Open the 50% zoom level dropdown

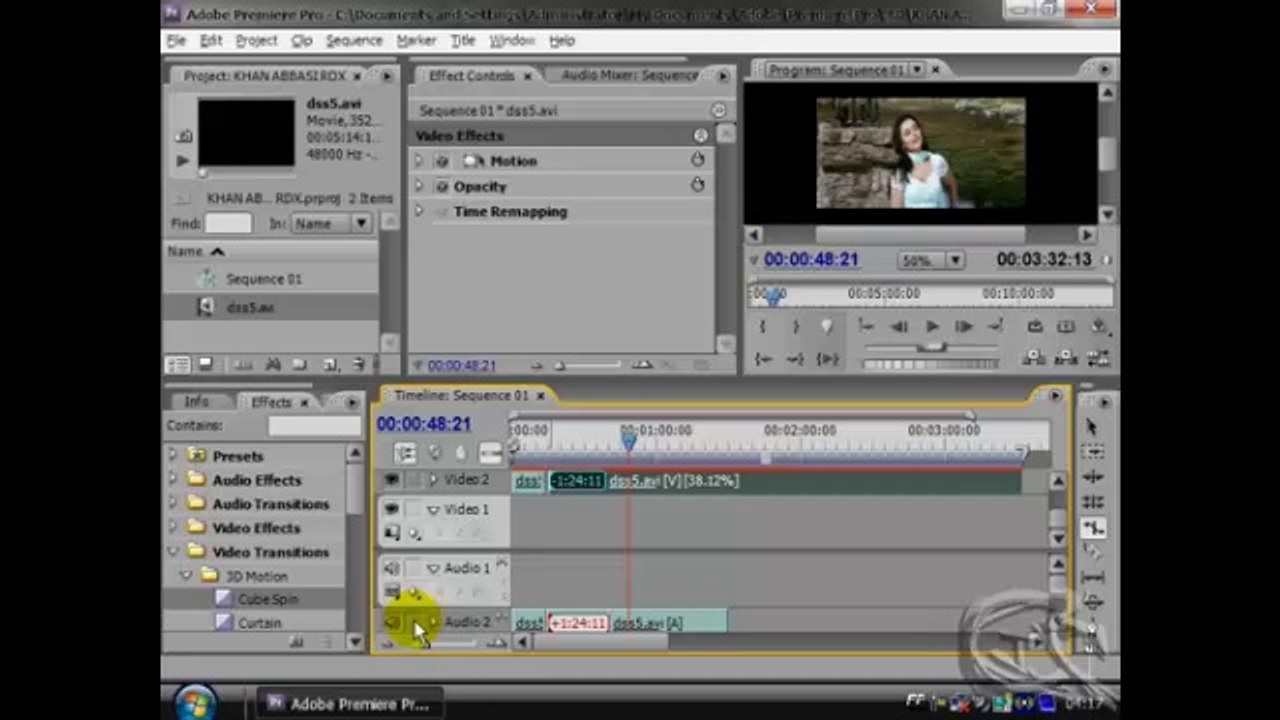pyautogui.click(x=956, y=260)
